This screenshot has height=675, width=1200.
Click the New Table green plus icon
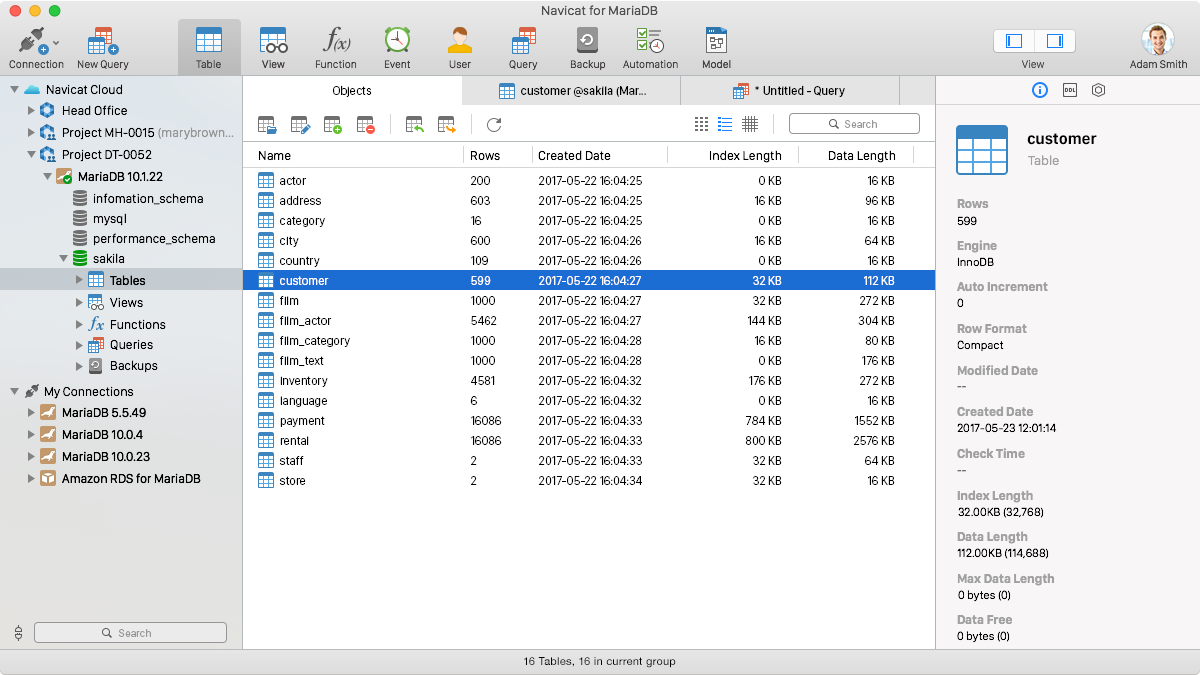[x=333, y=125]
